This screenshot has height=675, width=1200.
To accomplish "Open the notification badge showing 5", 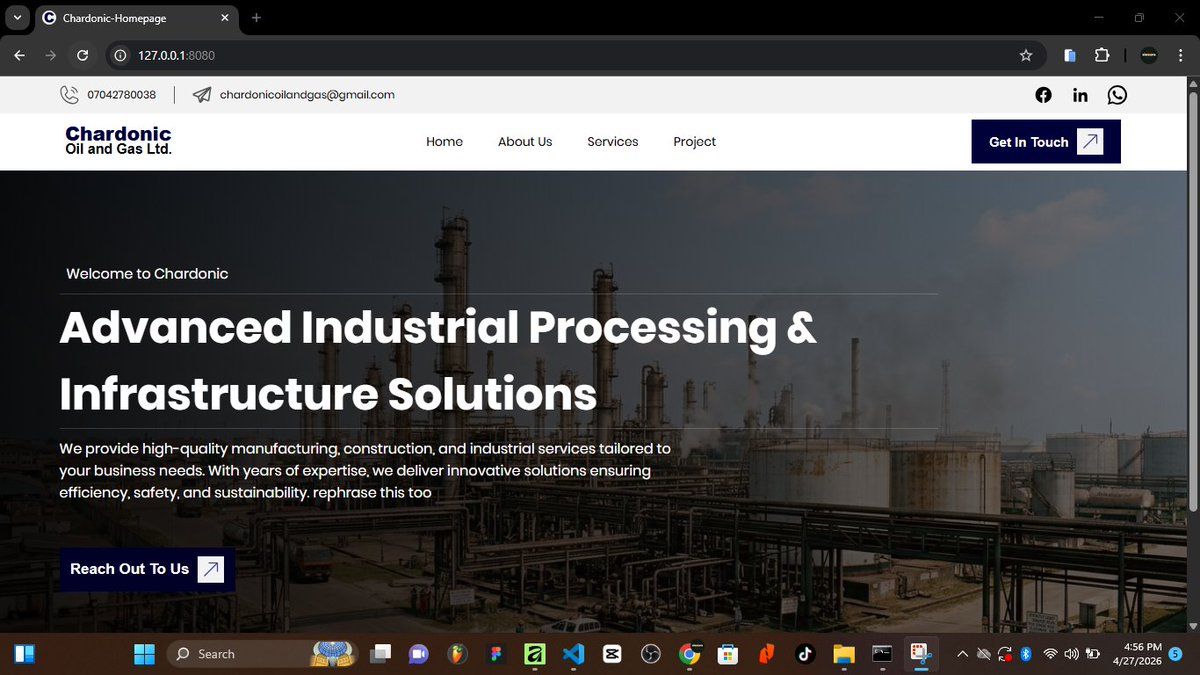I will [x=1176, y=654].
